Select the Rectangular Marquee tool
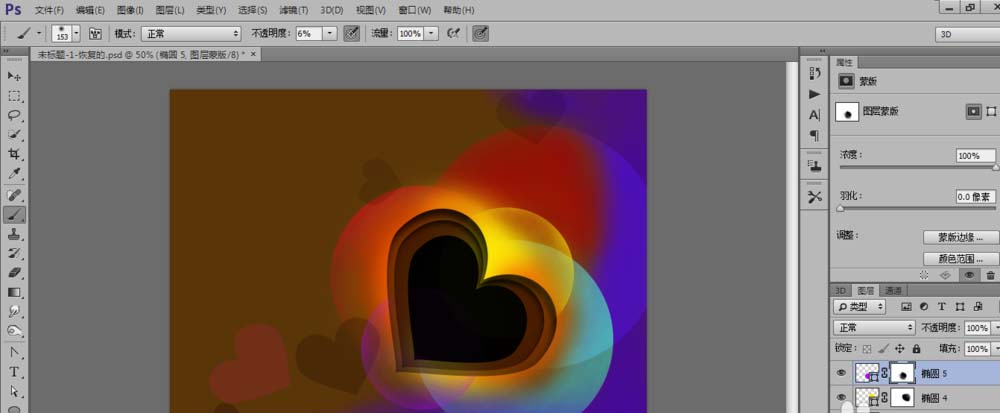Viewport: 1000px width, 413px height. [x=15, y=96]
